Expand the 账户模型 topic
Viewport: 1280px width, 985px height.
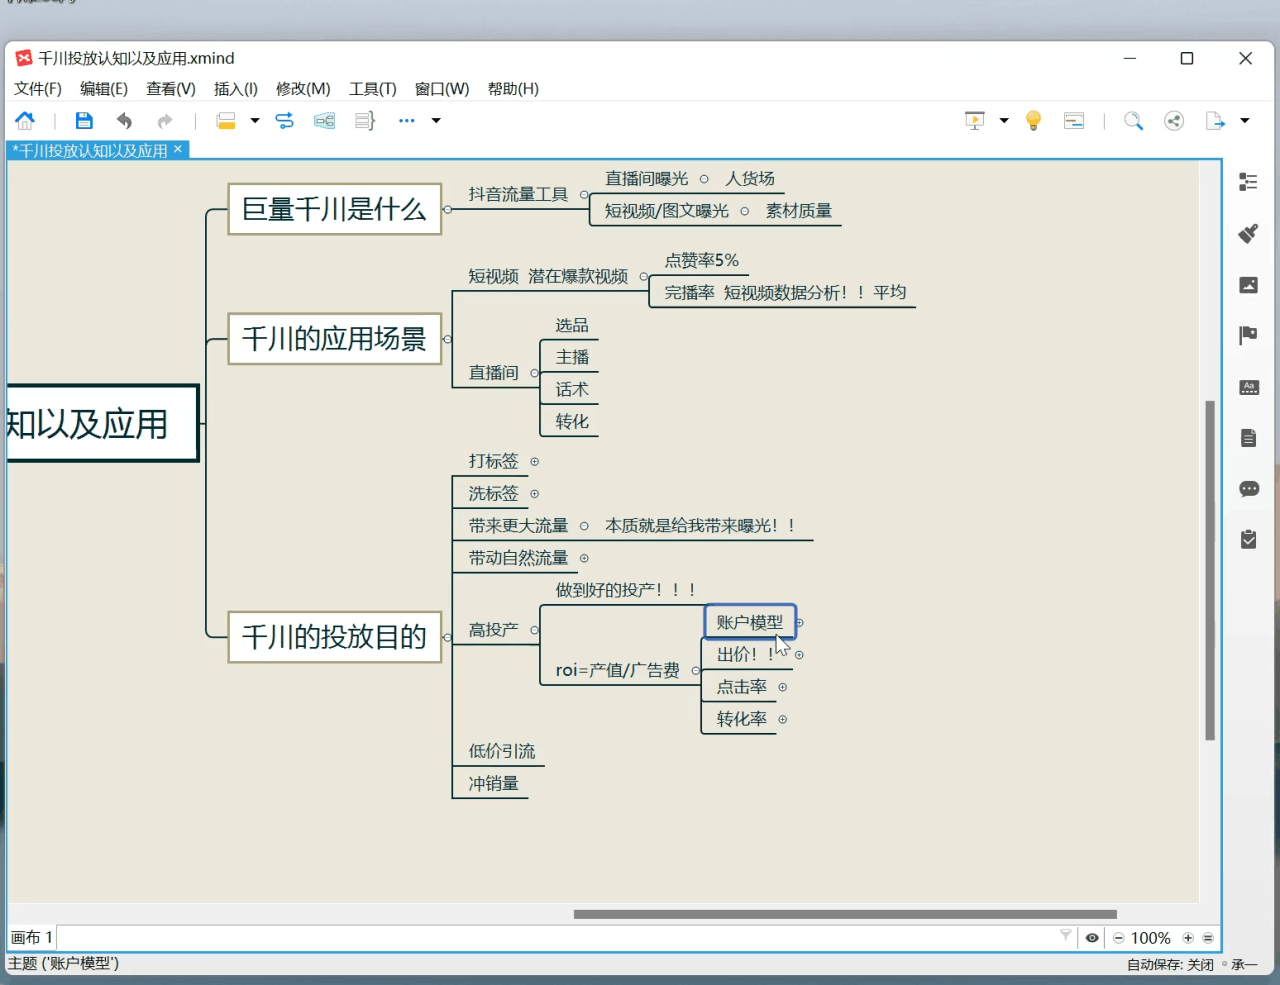(799, 623)
